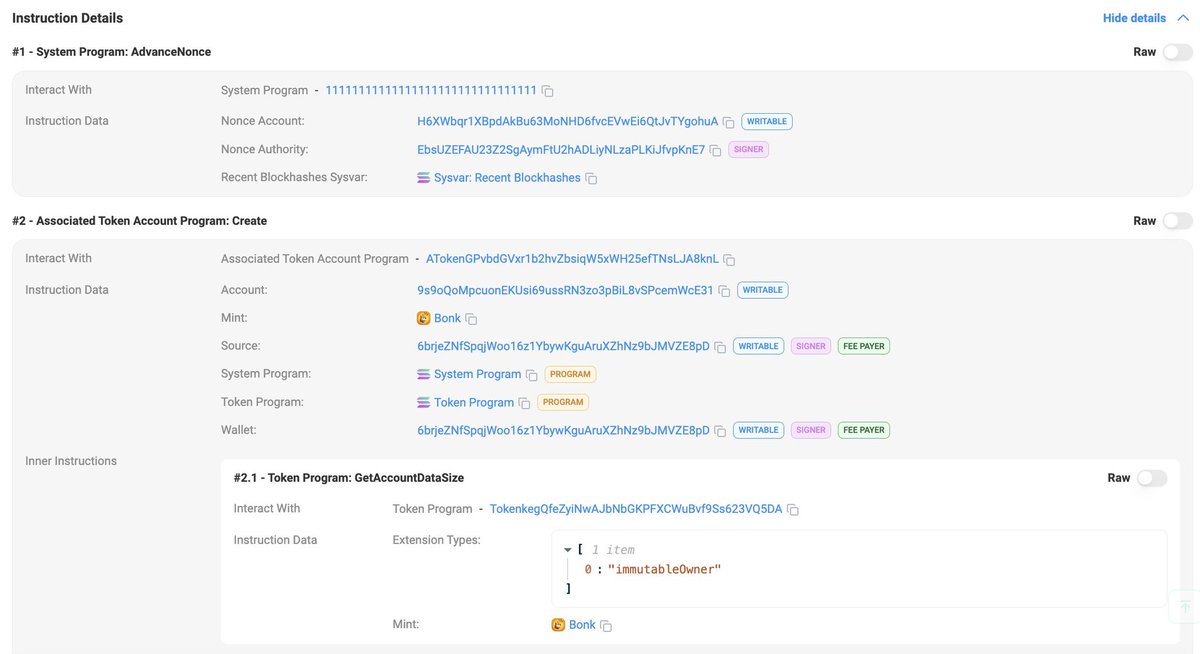Toggle Raw view for instruction #2 Create
1200x654 pixels.
click(x=1178, y=221)
